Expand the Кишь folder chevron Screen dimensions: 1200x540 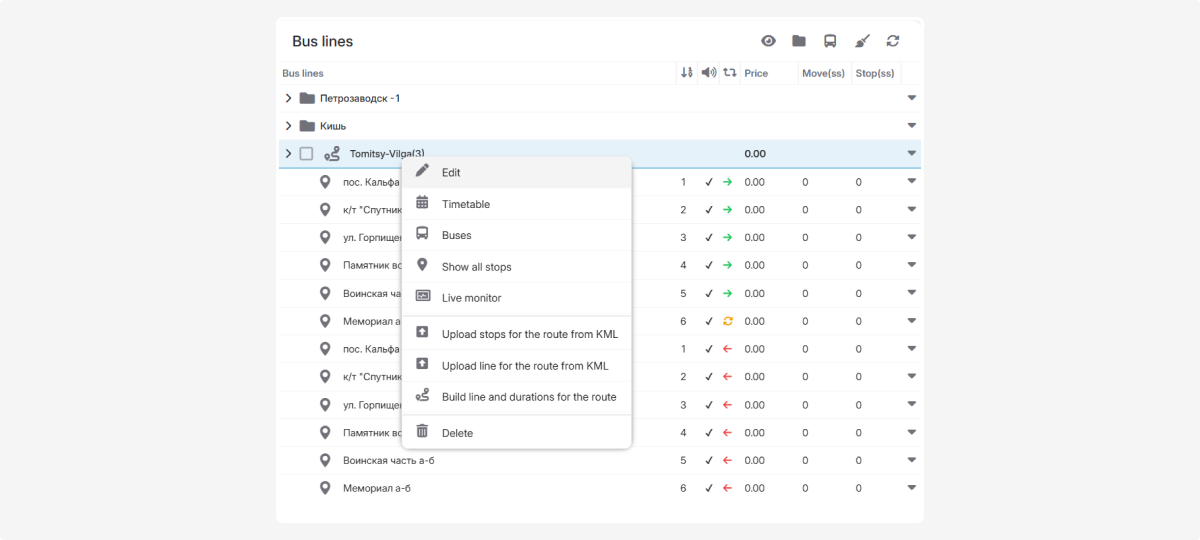pos(288,126)
